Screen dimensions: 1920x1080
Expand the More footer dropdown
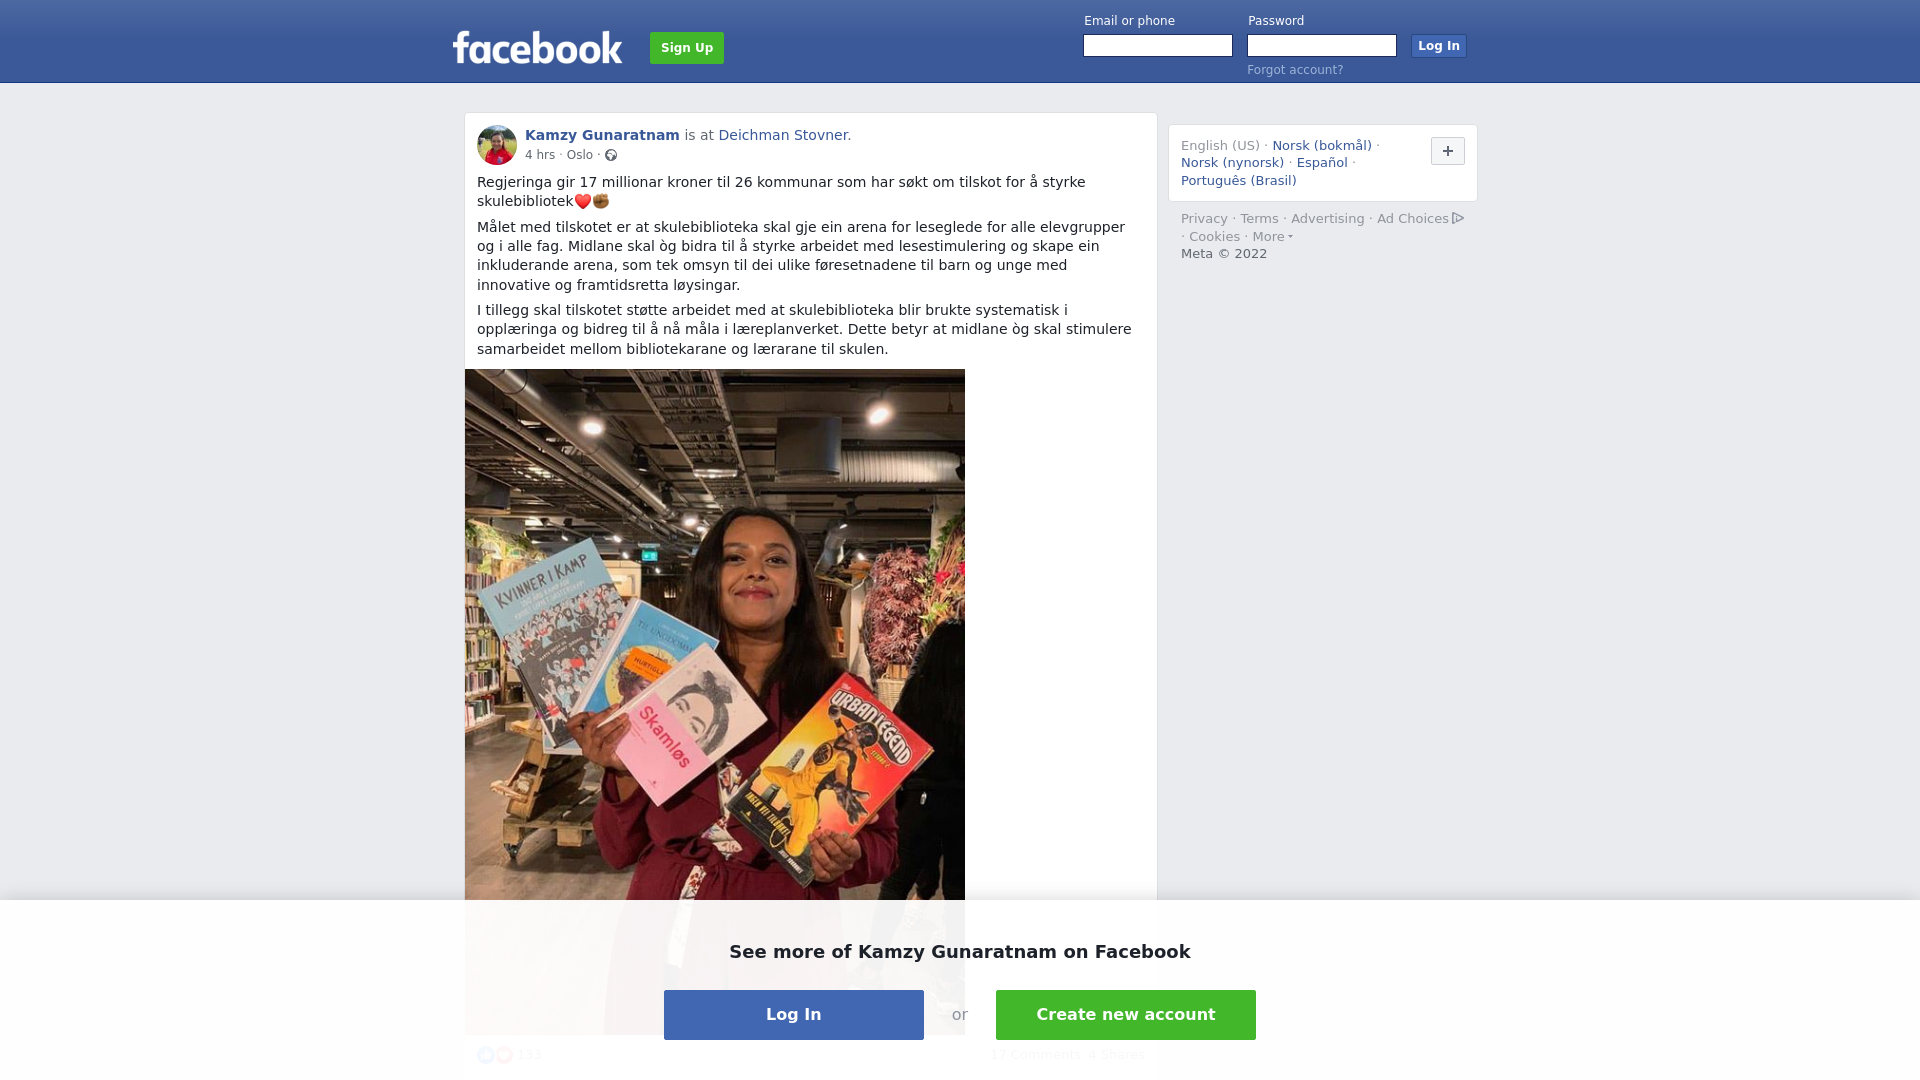(1273, 237)
